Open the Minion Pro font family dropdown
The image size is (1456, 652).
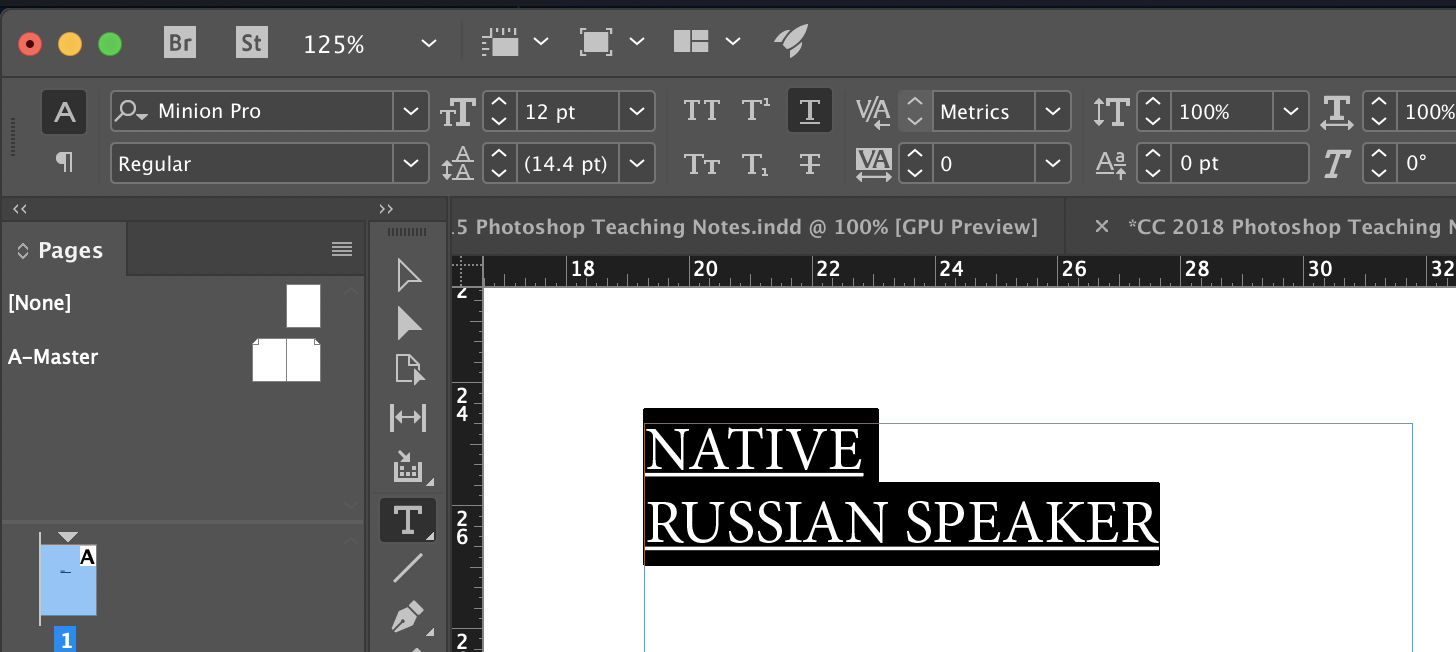410,111
